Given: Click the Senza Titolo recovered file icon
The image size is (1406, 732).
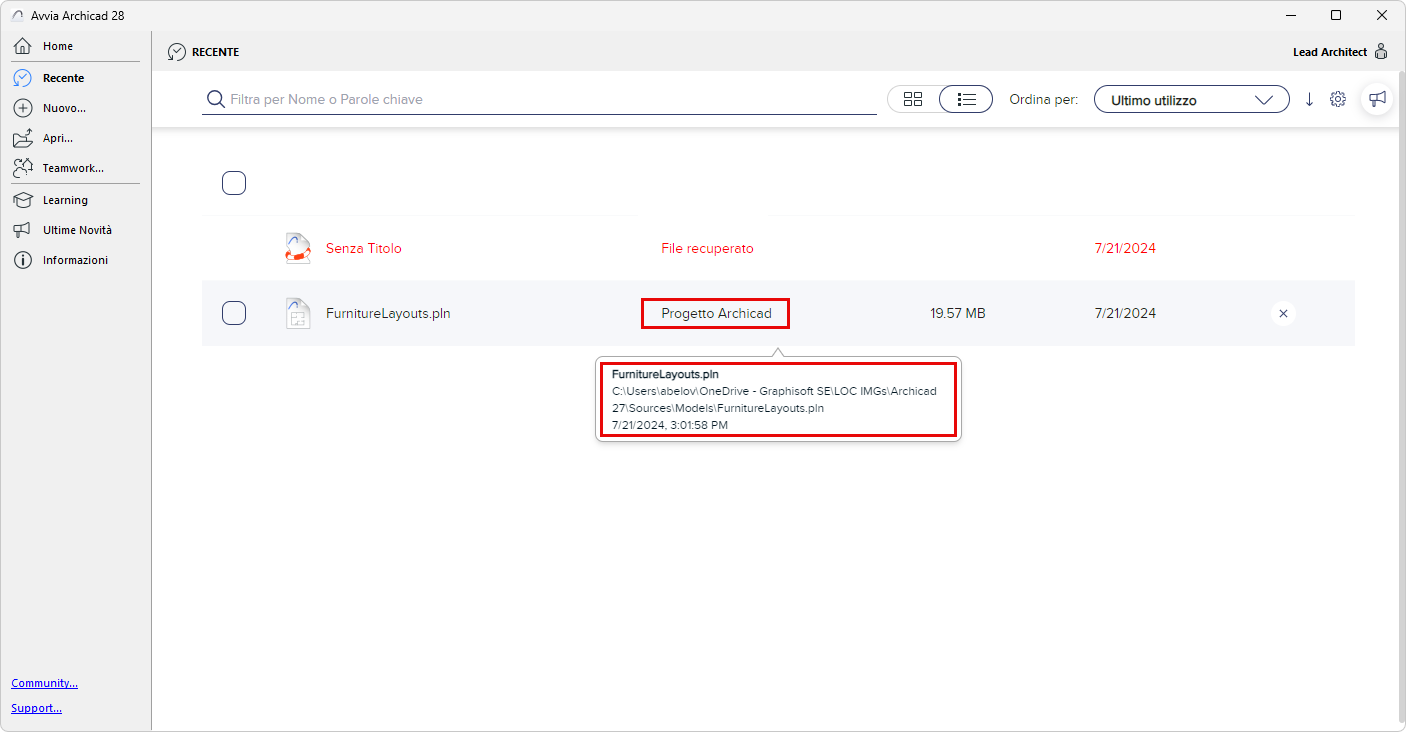Looking at the screenshot, I should click(298, 248).
